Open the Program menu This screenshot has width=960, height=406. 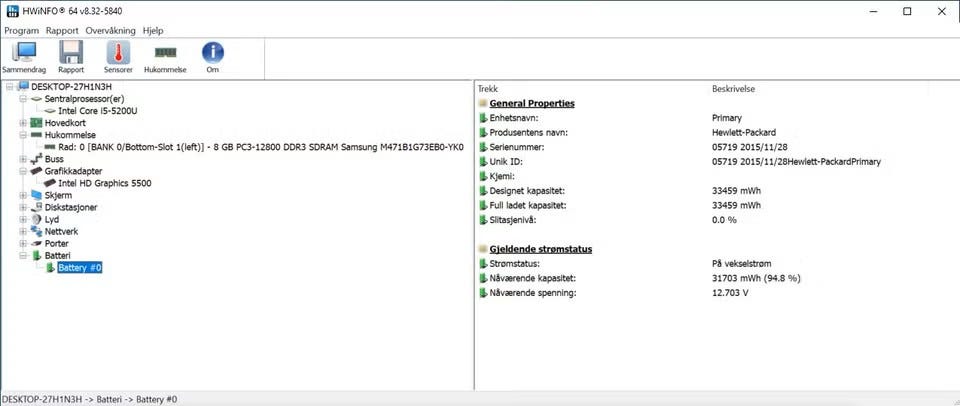(x=21, y=31)
